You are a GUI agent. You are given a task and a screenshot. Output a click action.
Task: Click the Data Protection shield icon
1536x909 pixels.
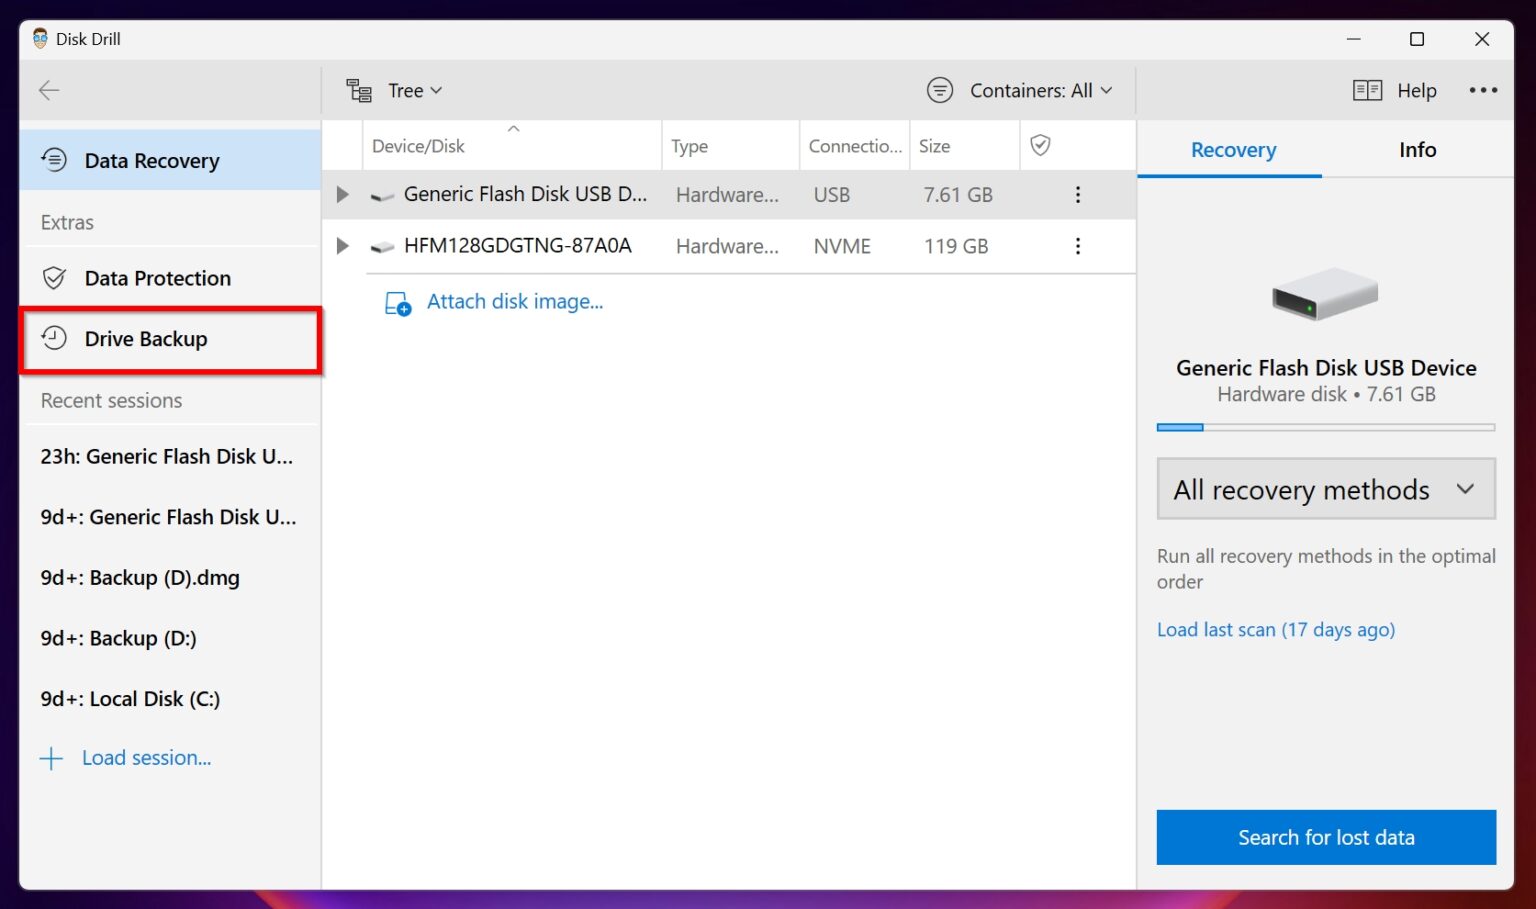coord(54,278)
